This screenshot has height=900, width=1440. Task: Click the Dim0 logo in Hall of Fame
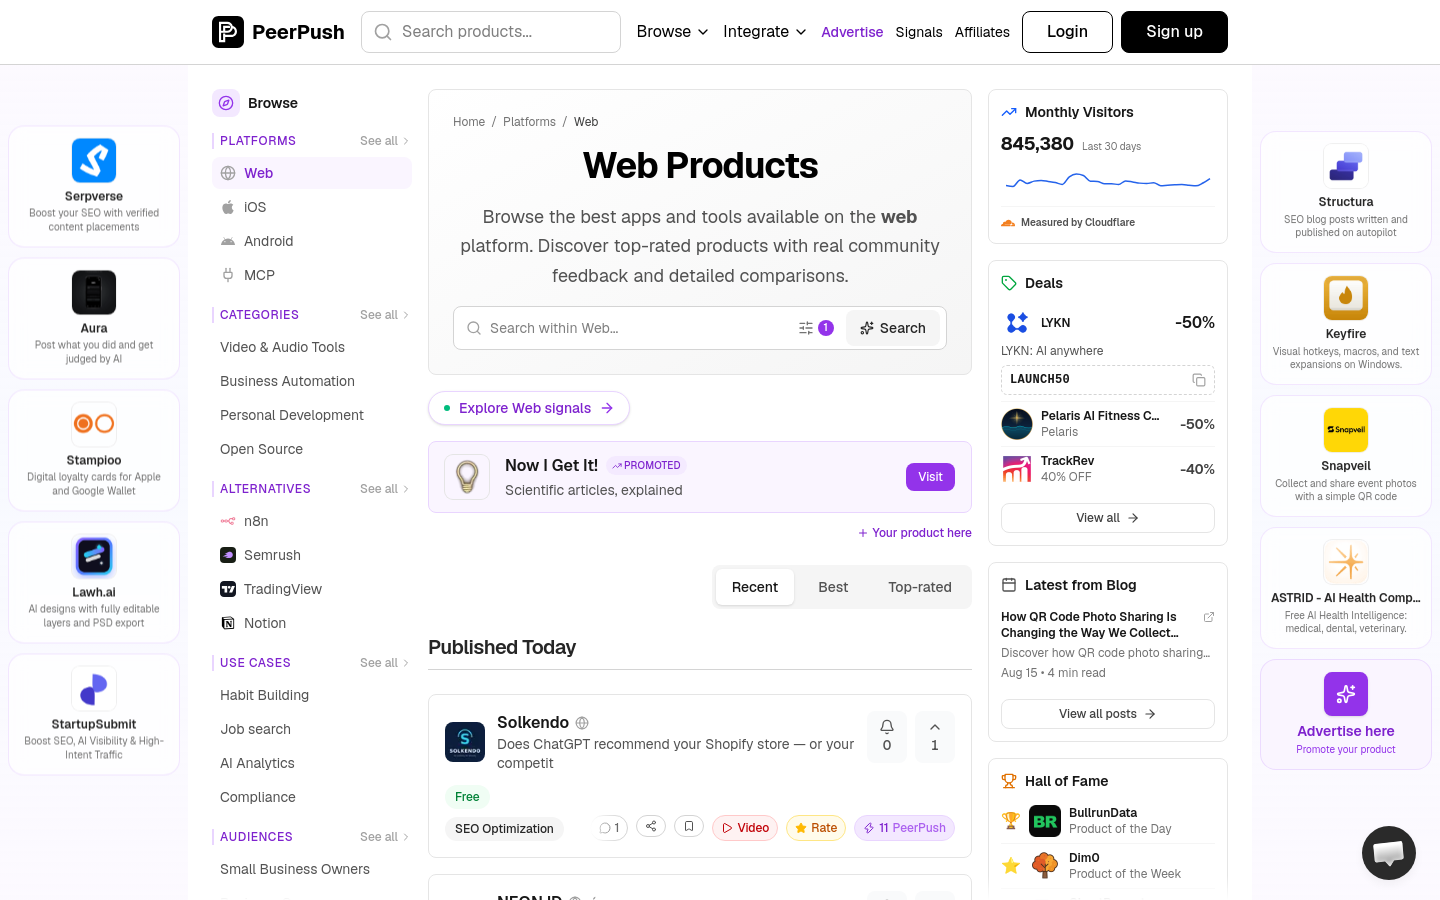1045,866
